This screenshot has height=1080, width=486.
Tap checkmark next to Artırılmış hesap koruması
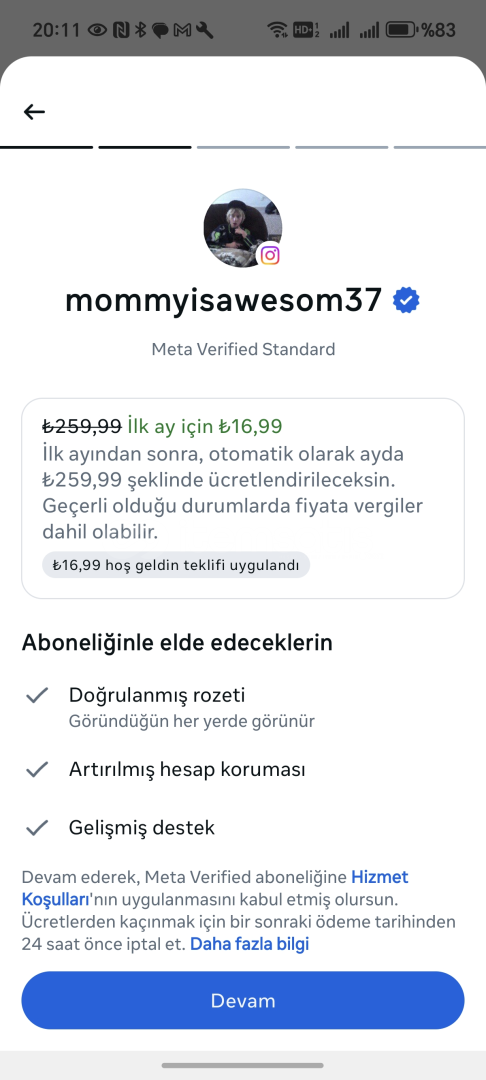coord(36,769)
